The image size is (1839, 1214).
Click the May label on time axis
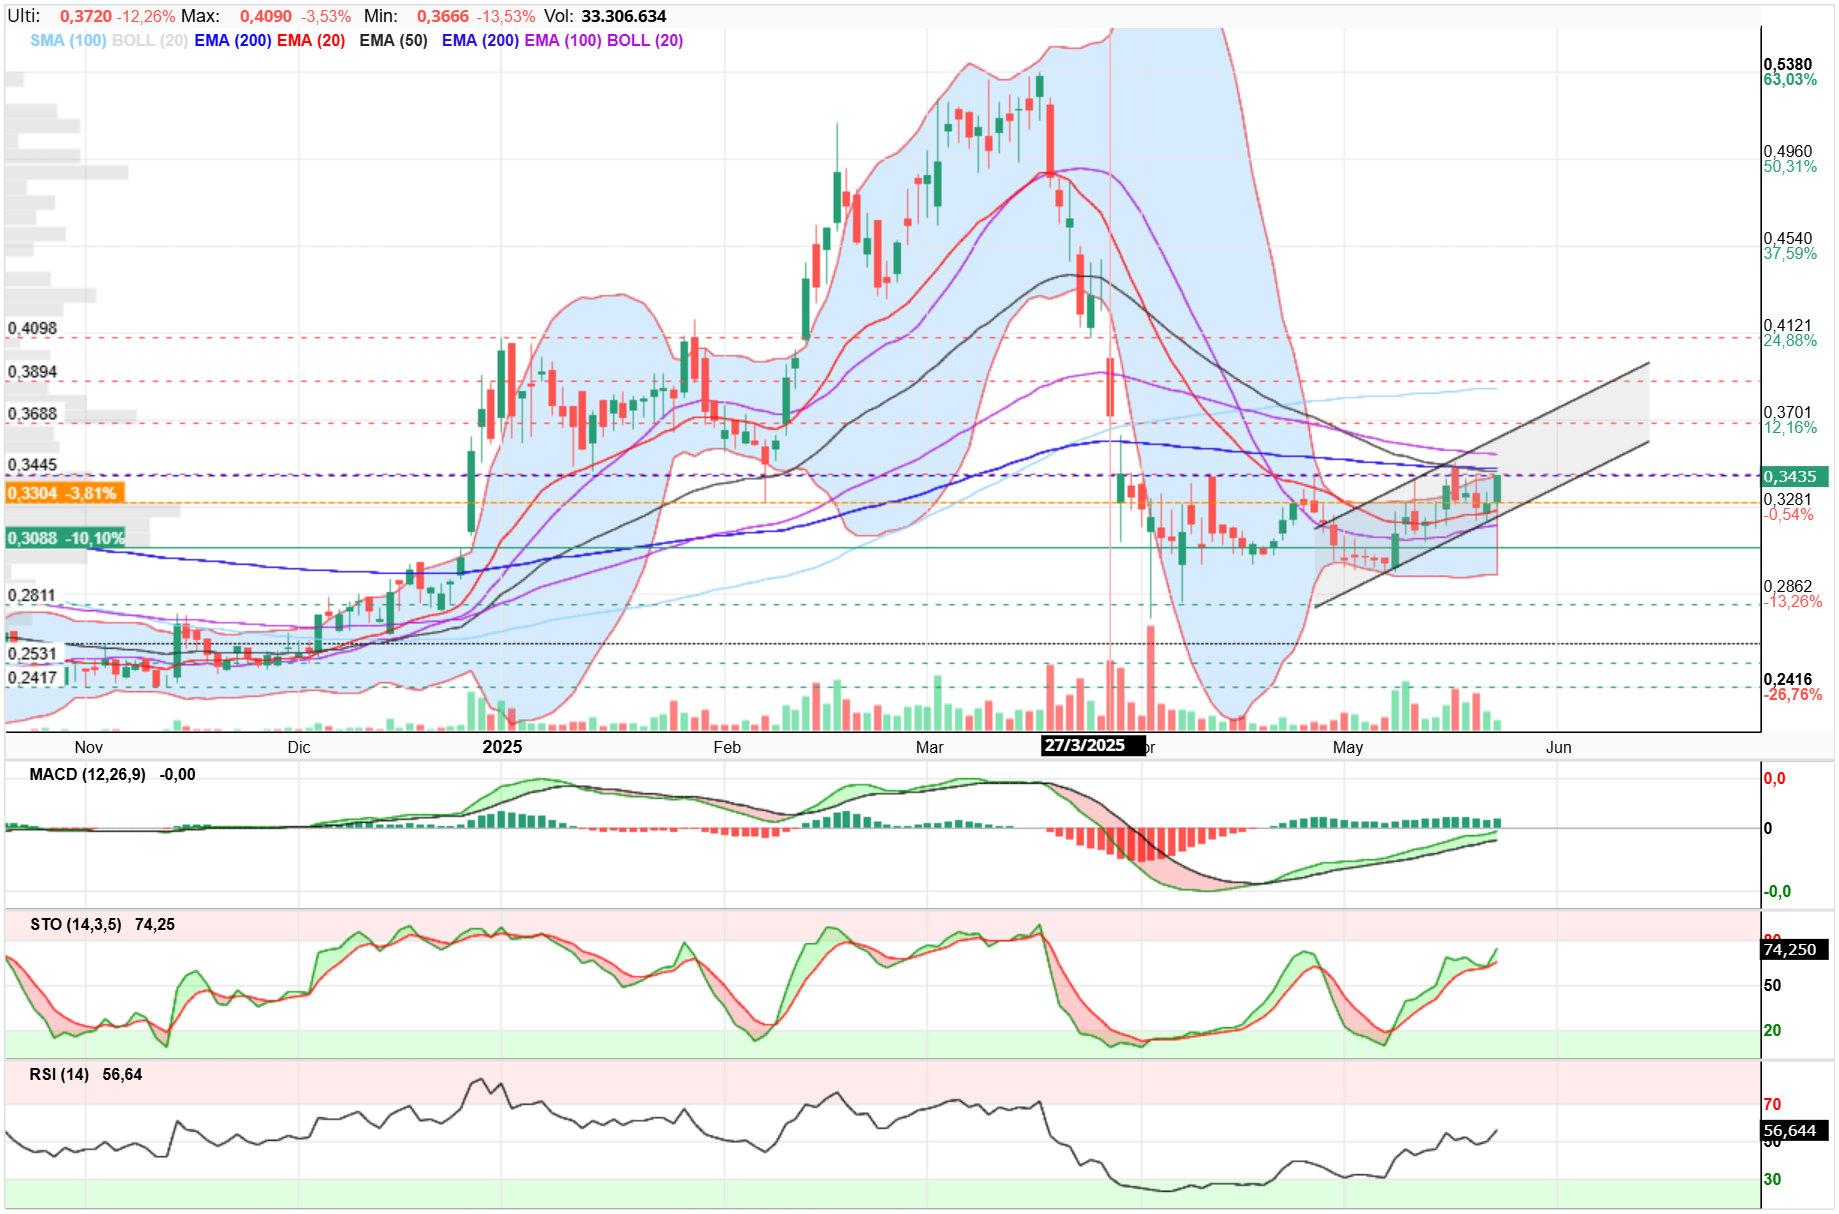point(1348,747)
